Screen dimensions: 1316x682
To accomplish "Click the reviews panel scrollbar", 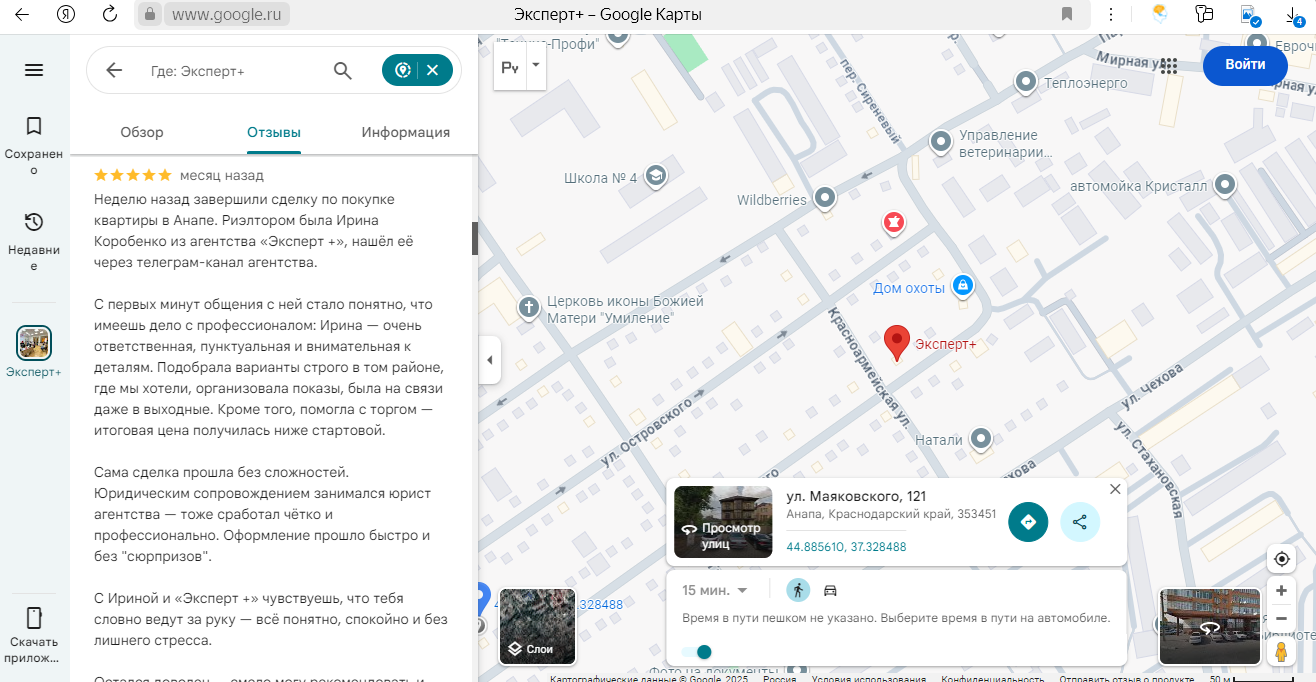I will (475, 239).
